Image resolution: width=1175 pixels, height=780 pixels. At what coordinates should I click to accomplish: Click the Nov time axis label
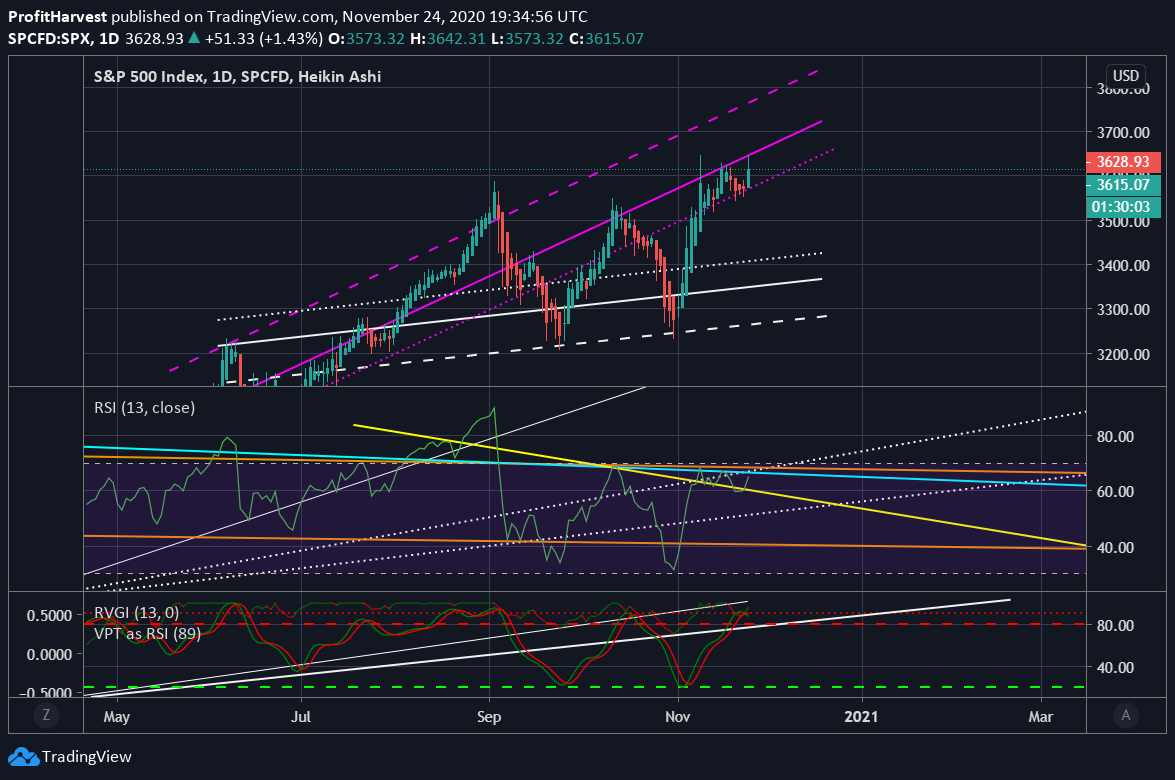click(x=677, y=717)
